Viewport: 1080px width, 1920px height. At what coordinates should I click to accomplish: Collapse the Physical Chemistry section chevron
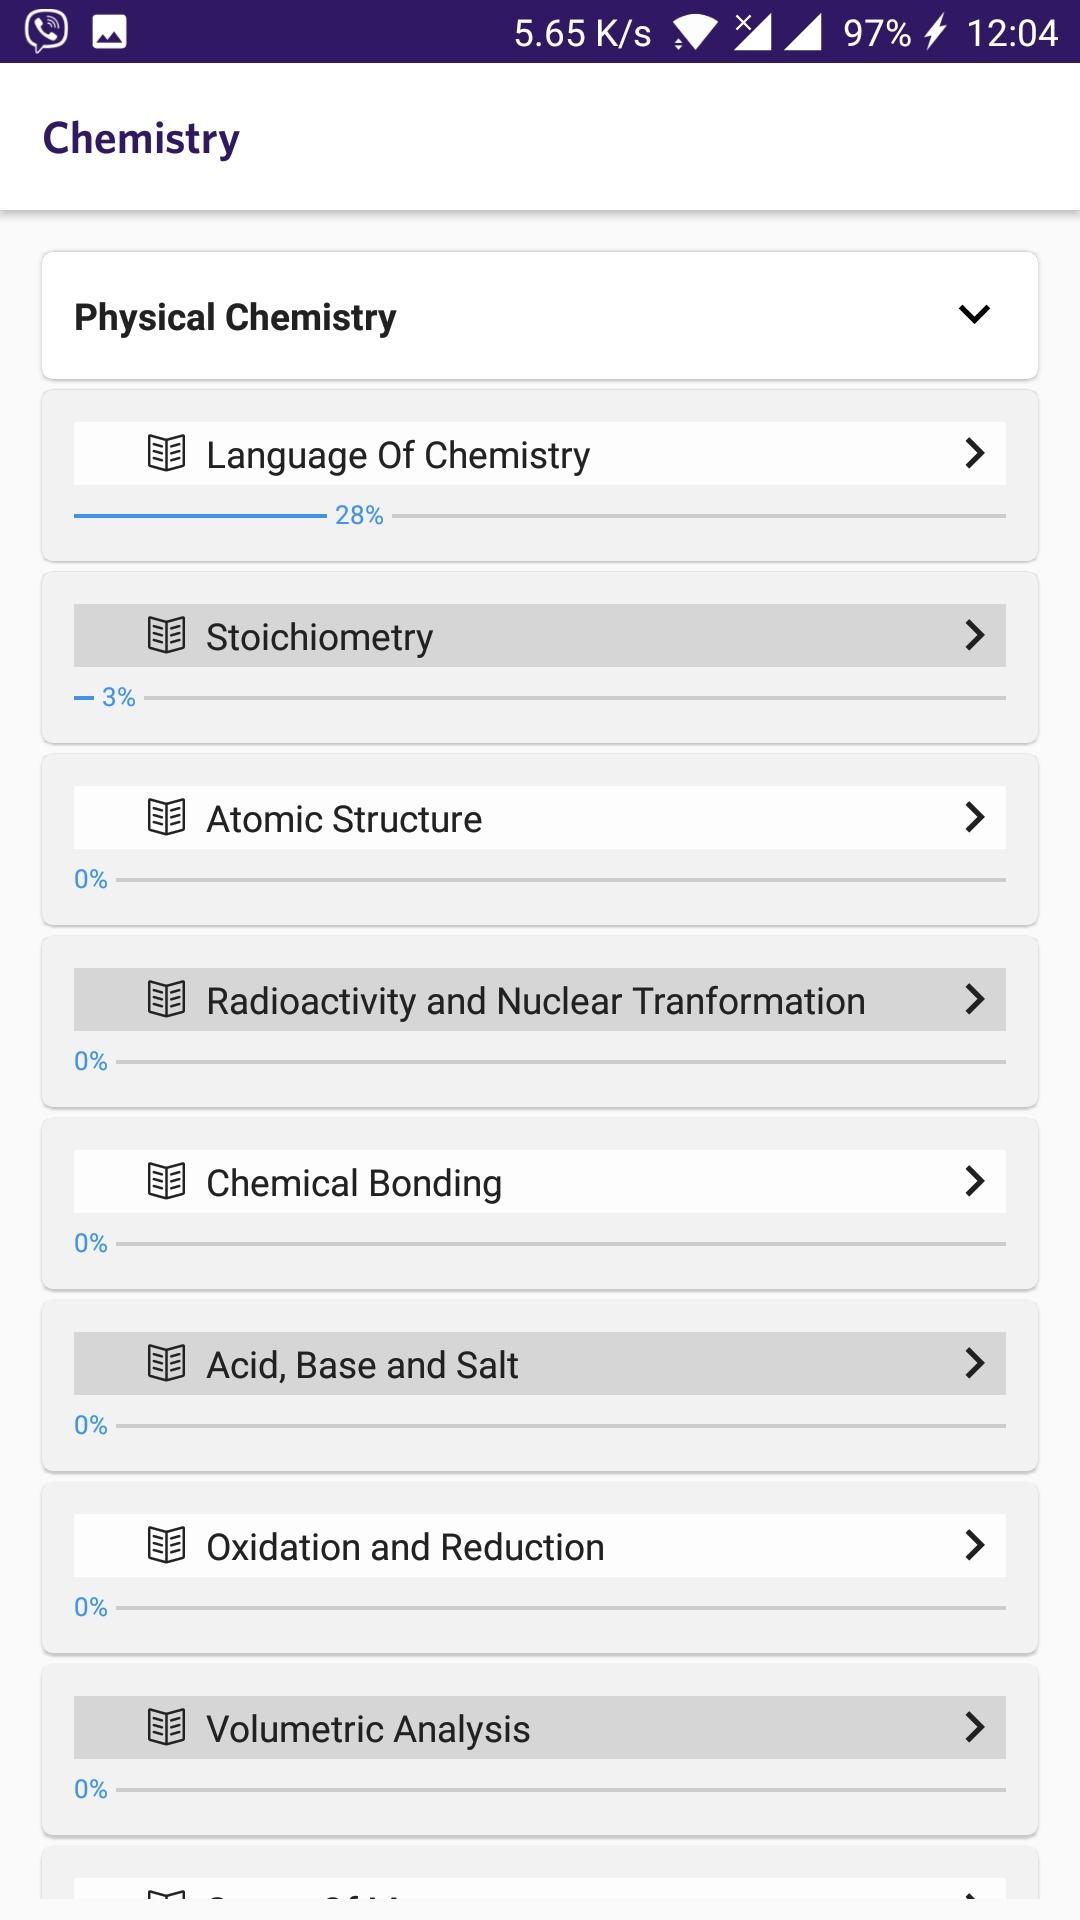(974, 314)
